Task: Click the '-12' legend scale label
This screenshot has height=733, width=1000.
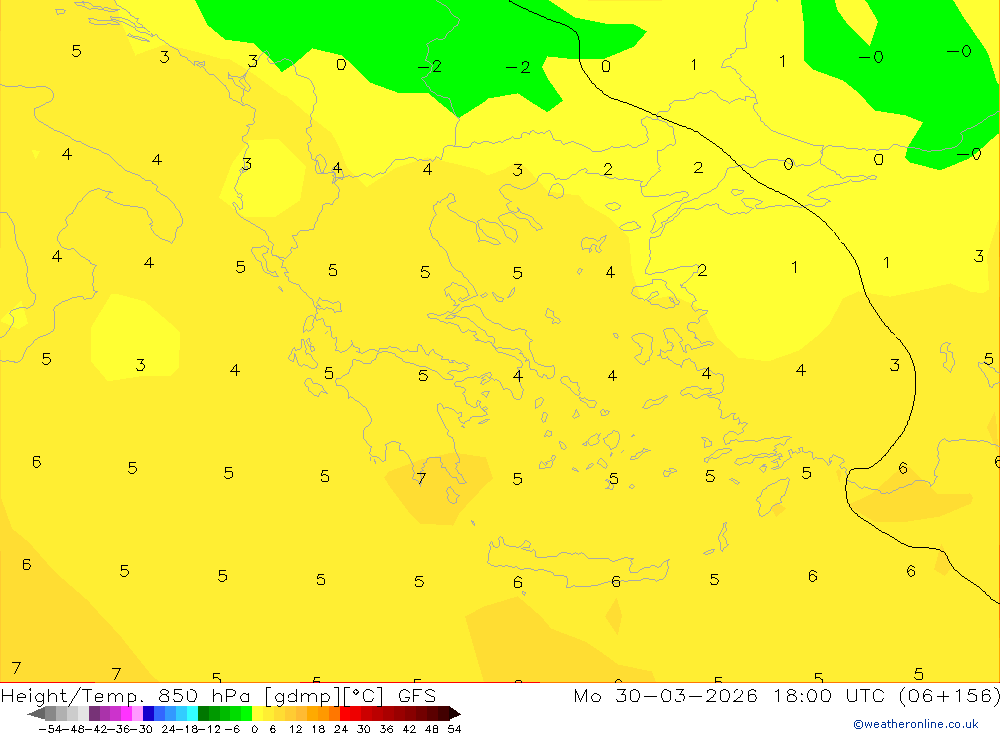Action: [209, 729]
